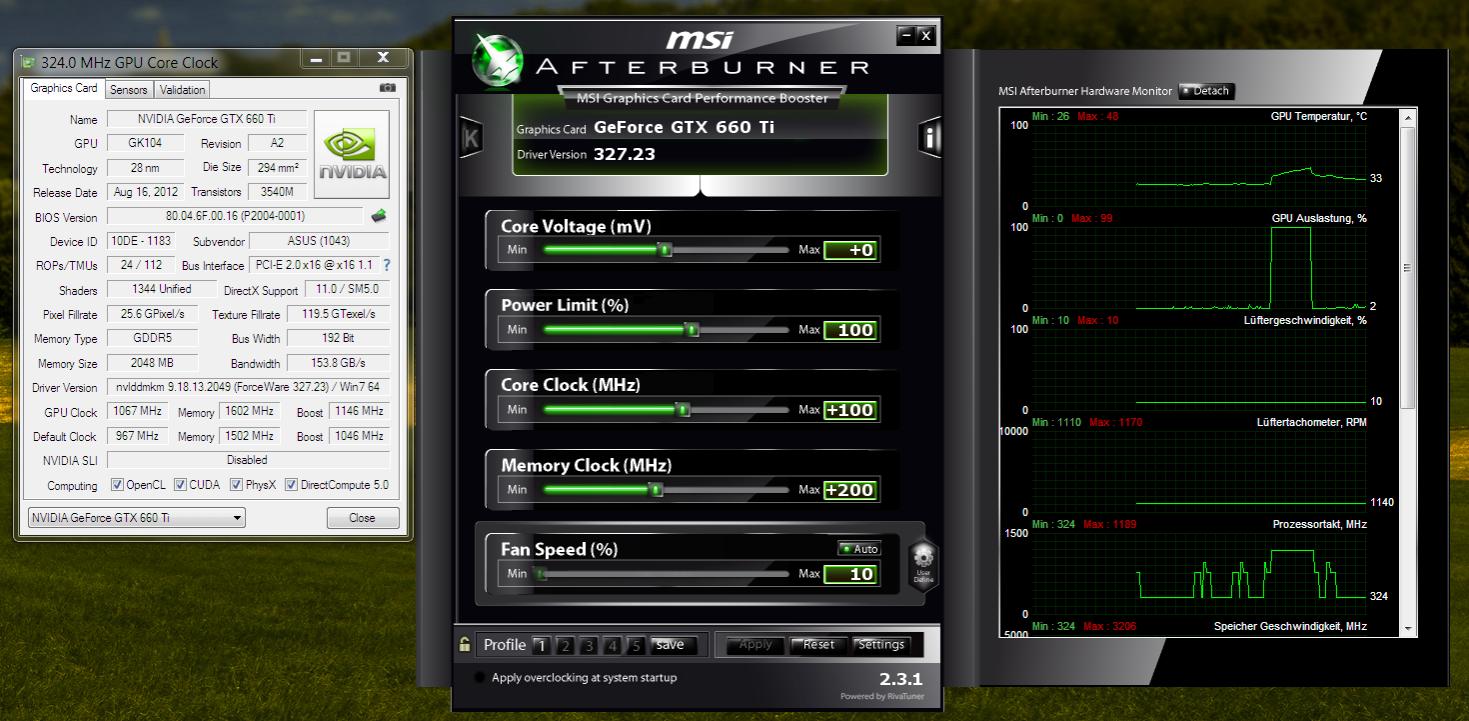Click the Shaders 1344 Unified field
The height and width of the screenshot is (721, 1469).
click(162, 289)
